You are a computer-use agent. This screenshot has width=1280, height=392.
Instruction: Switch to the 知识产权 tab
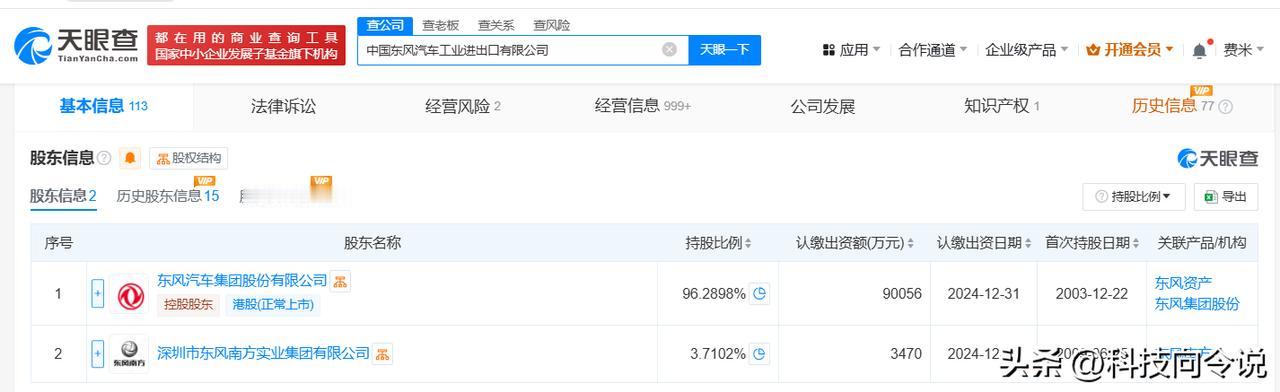point(1002,106)
